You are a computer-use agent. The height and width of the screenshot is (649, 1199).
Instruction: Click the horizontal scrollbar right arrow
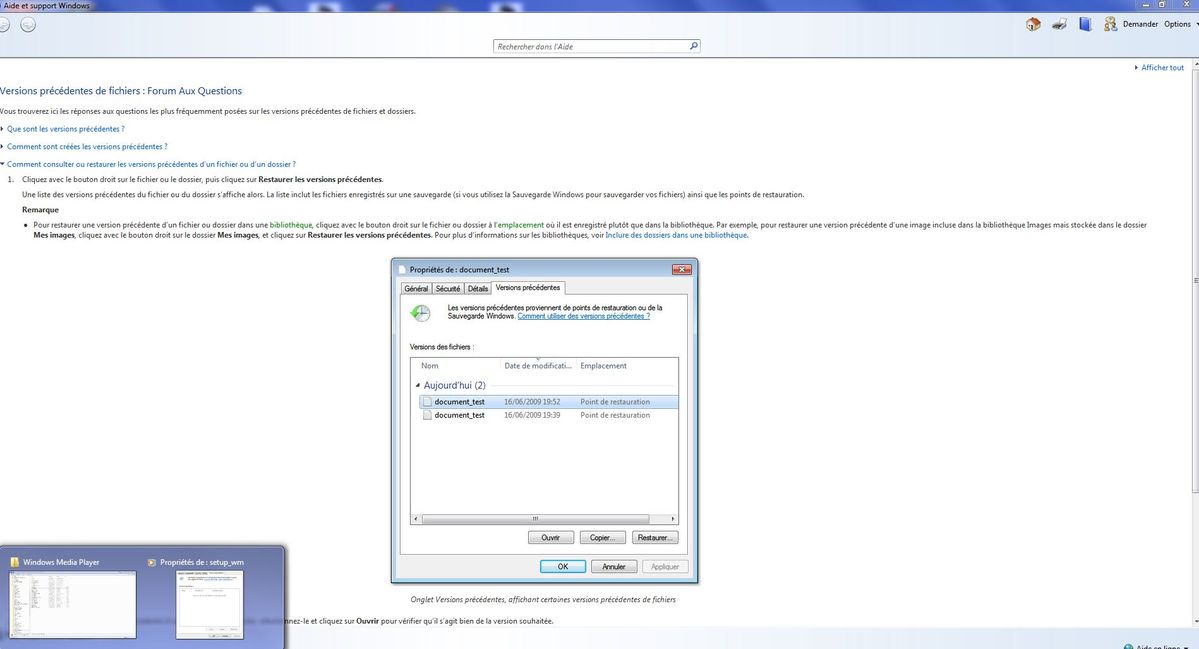click(672, 518)
